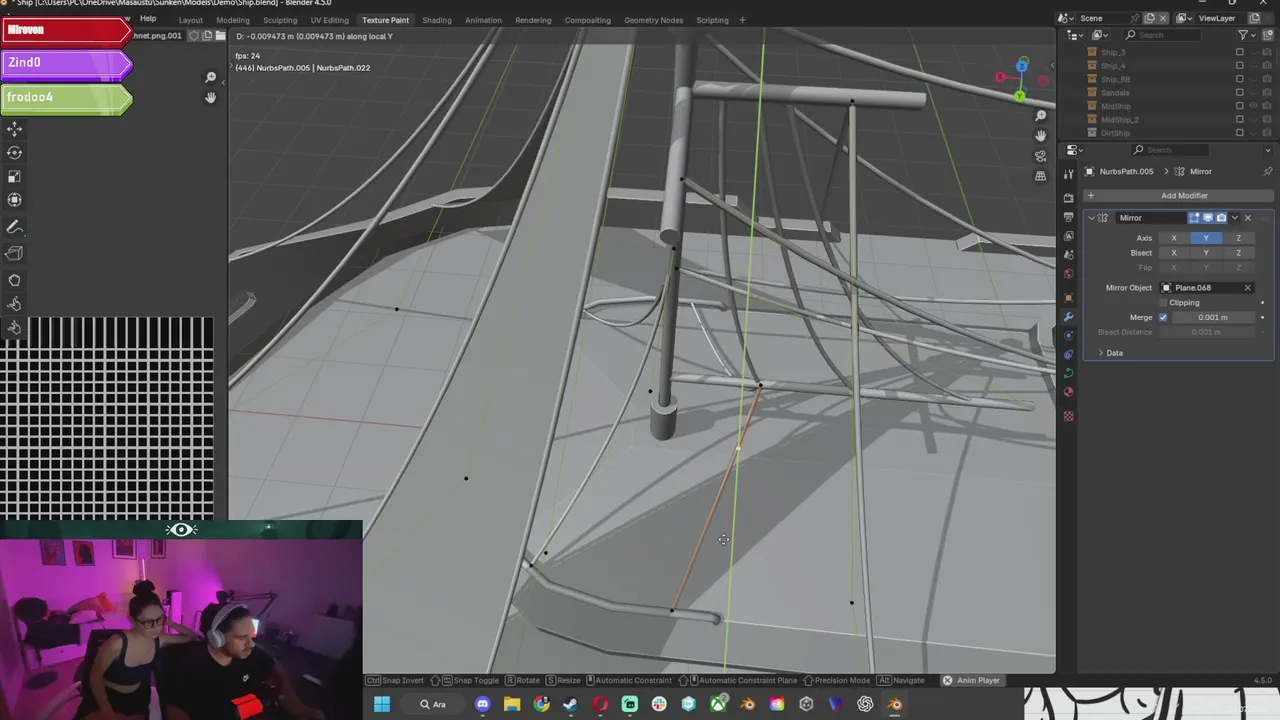Switch to the Sculpting workspace tab

coord(280,20)
